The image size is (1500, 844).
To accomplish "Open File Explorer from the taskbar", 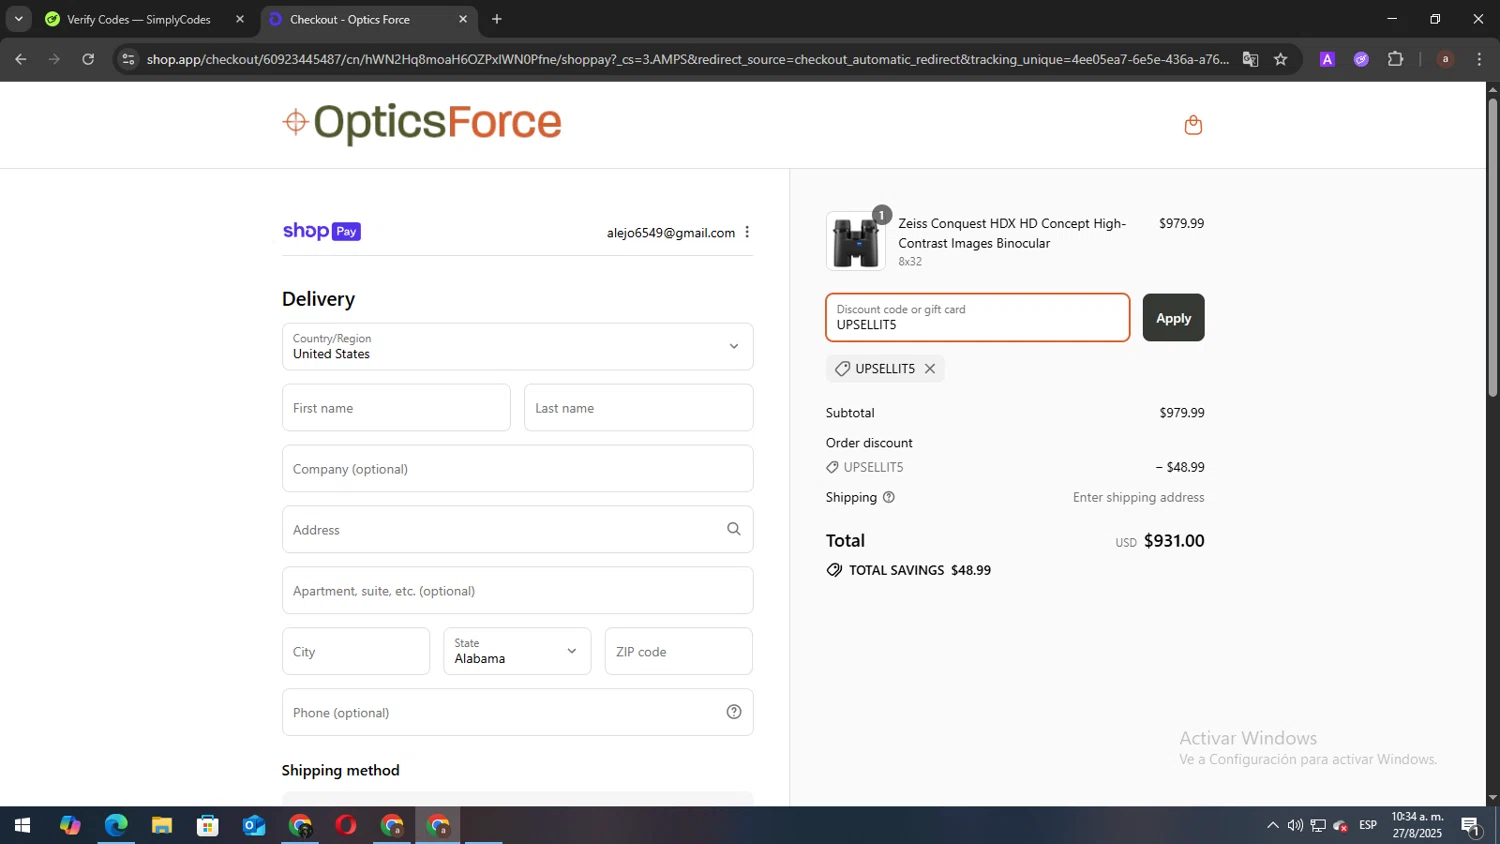I will pyautogui.click(x=162, y=826).
